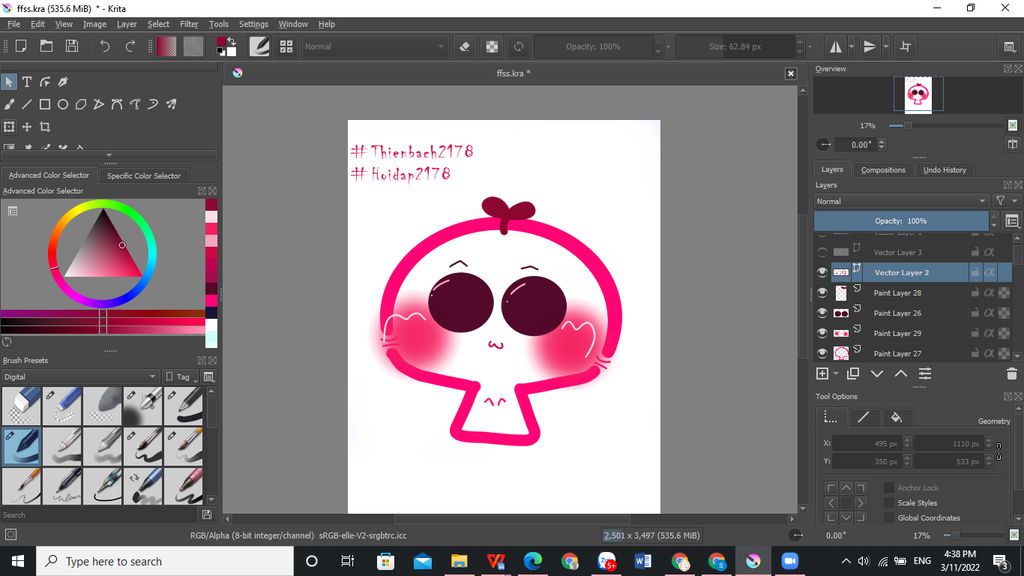Image resolution: width=1024 pixels, height=576 pixels.
Task: Expand horizontal mirror options arrow
Action: pyautogui.click(x=851, y=46)
